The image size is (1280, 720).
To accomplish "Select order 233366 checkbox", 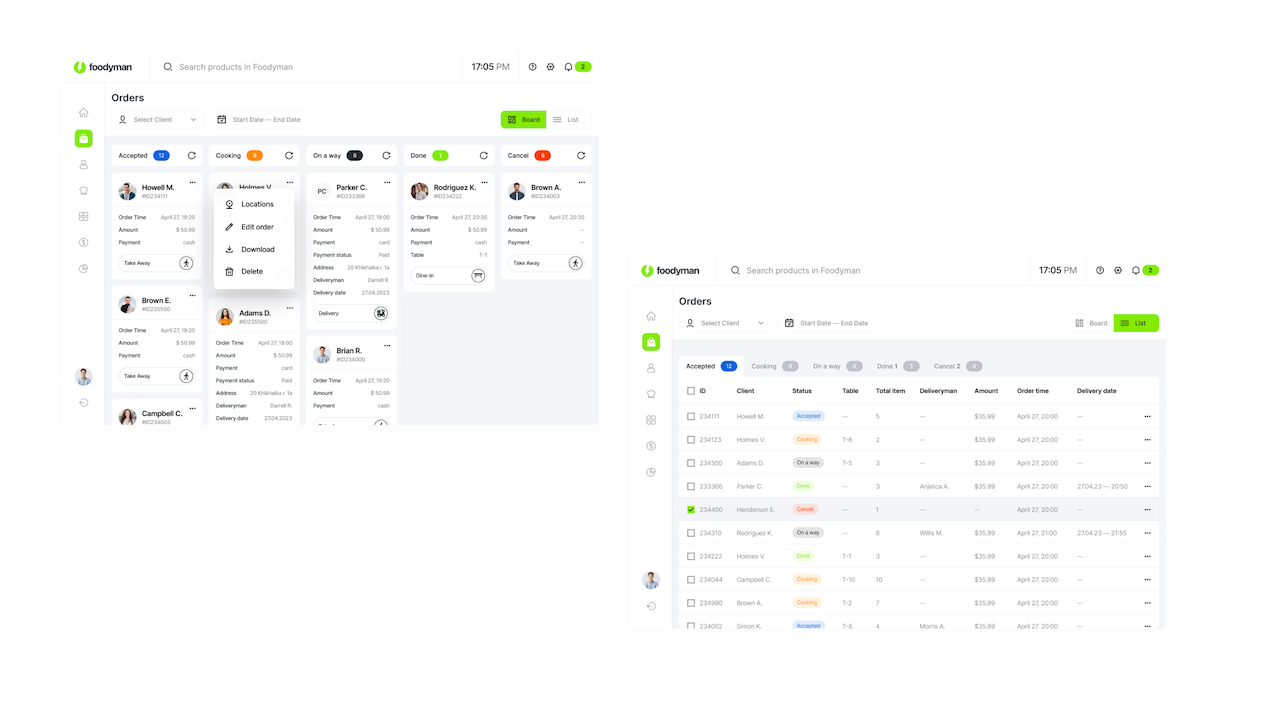I will click(691, 486).
